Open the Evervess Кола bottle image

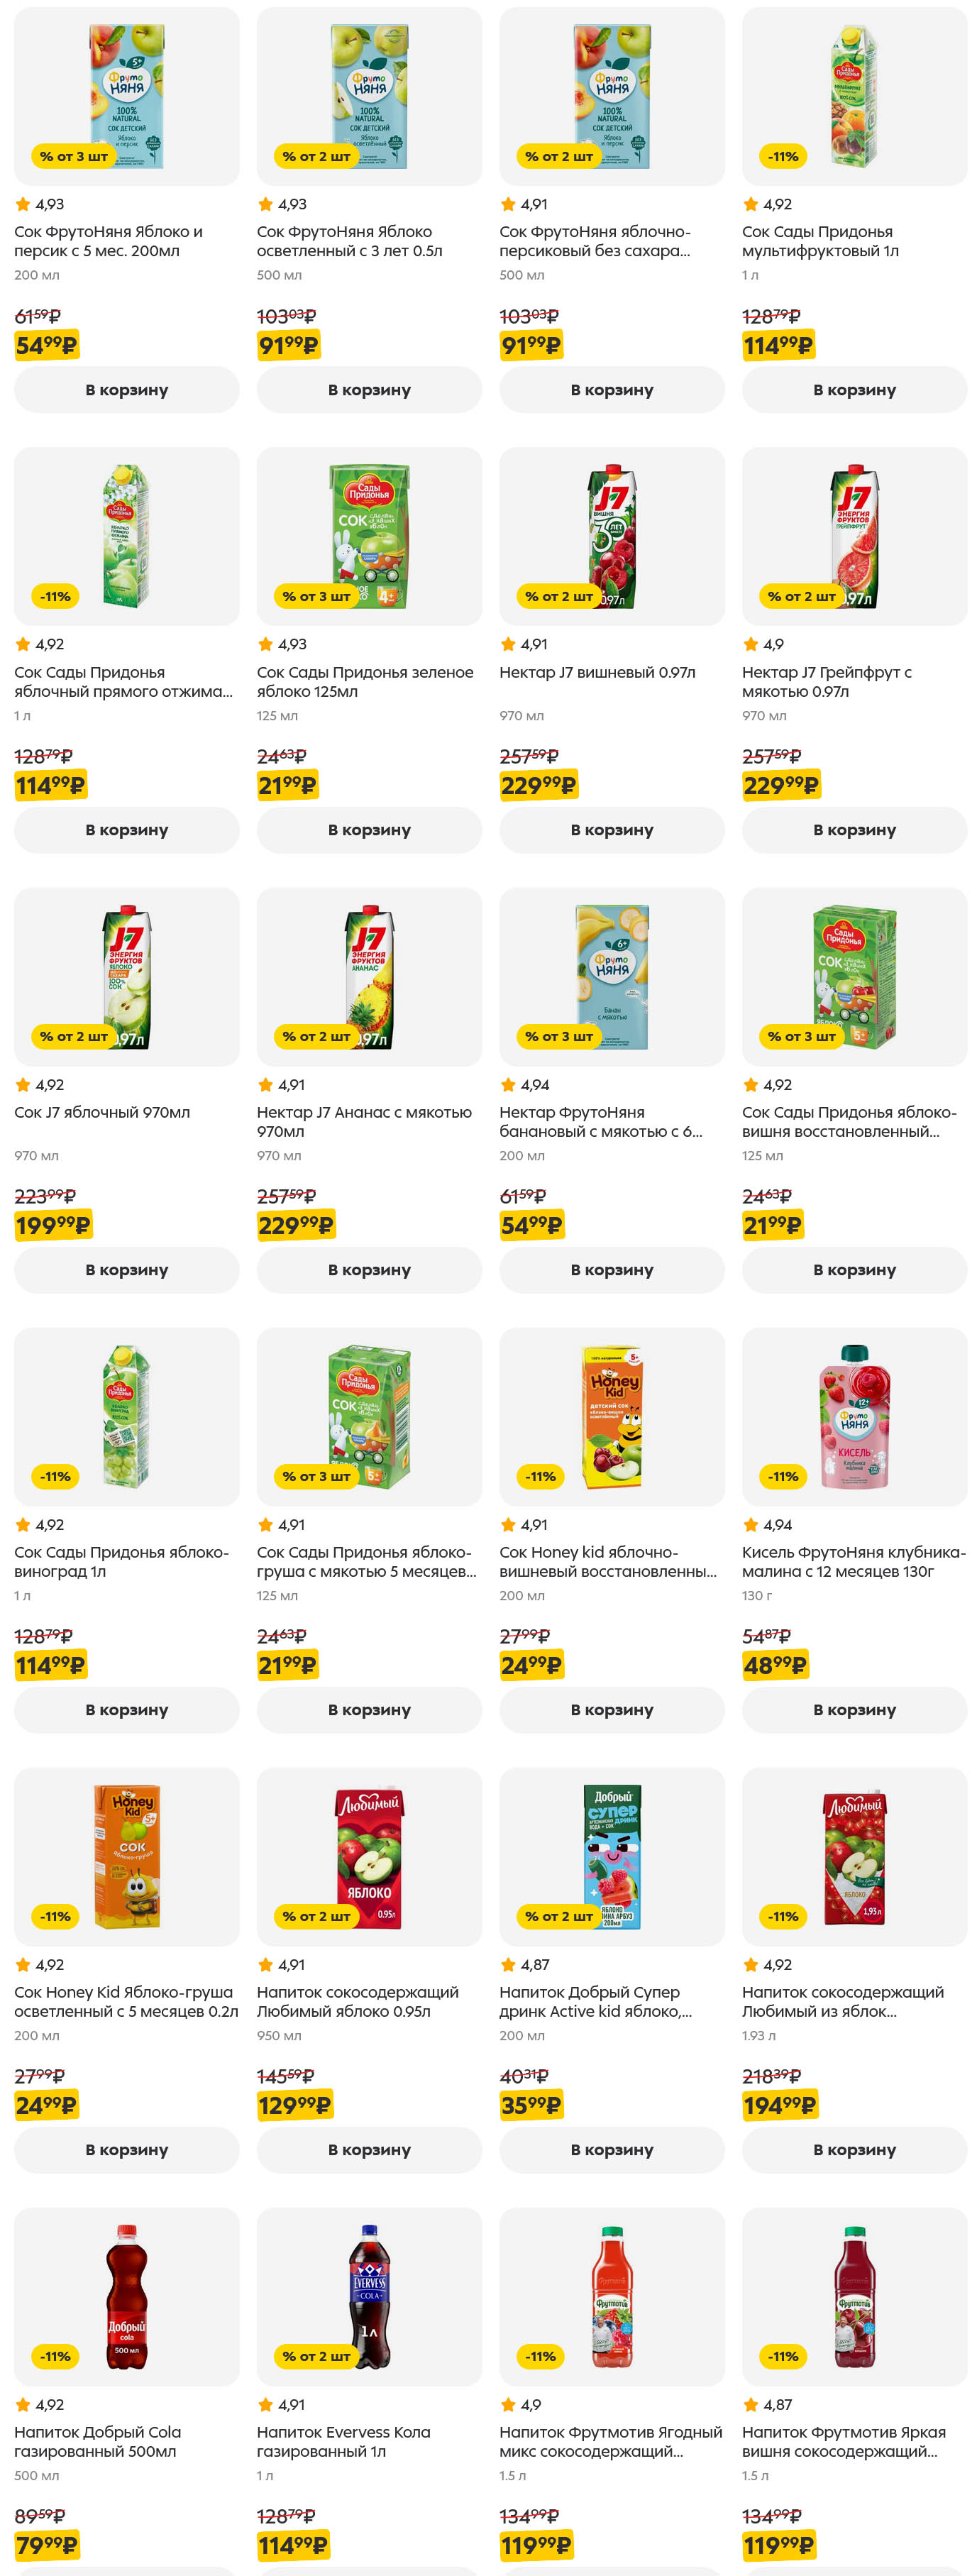(369, 2297)
